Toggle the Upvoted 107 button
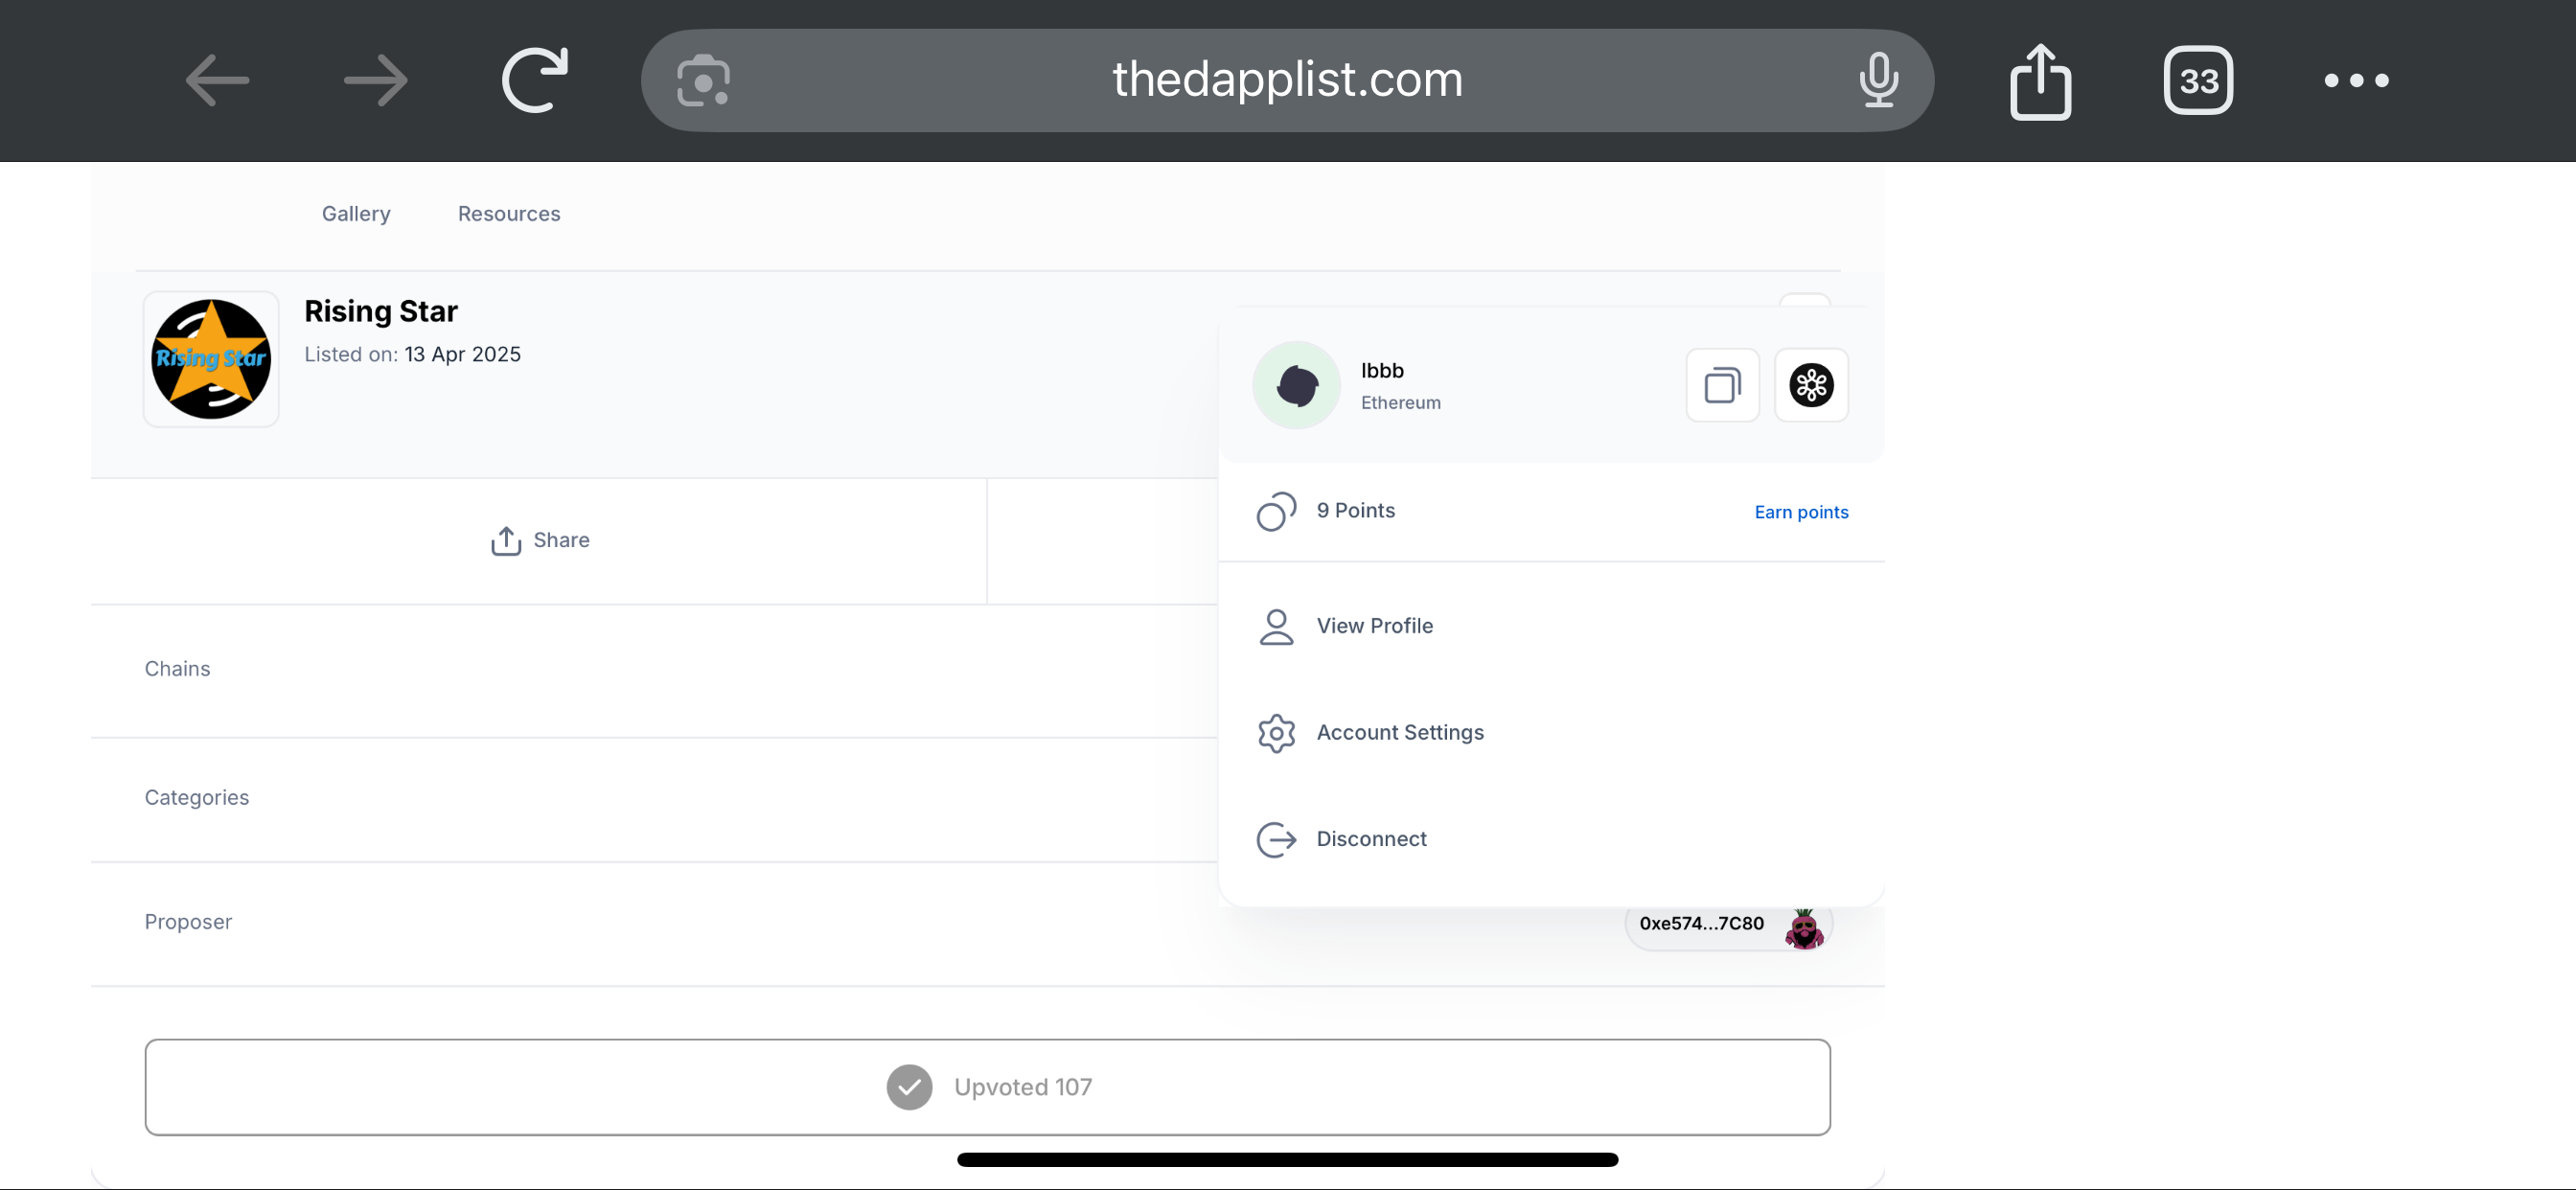The image size is (2576, 1190). click(x=987, y=1087)
